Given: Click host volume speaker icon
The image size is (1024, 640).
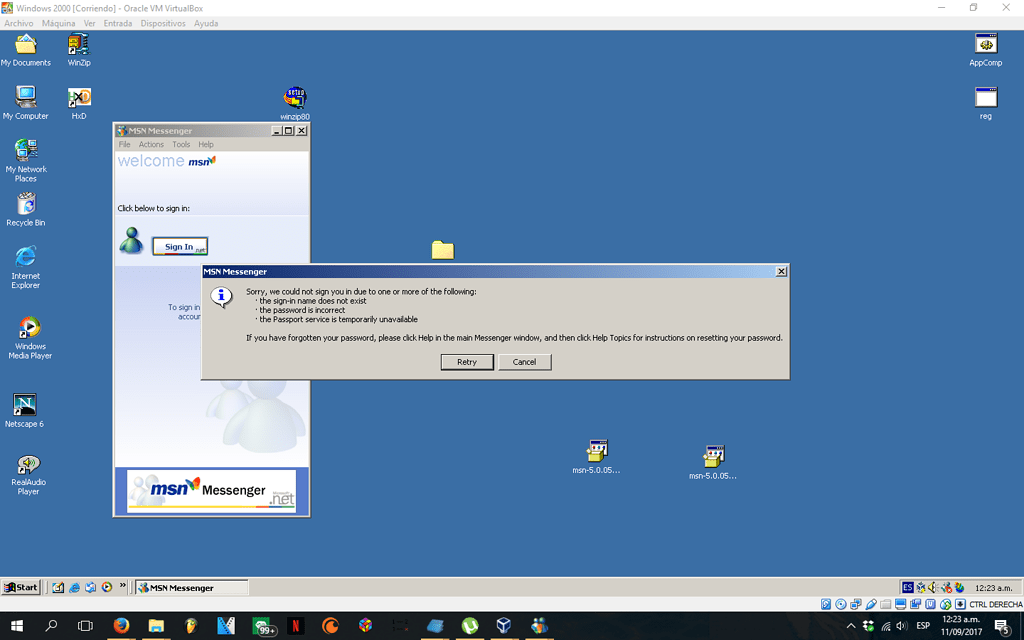Looking at the screenshot, I should [902, 626].
